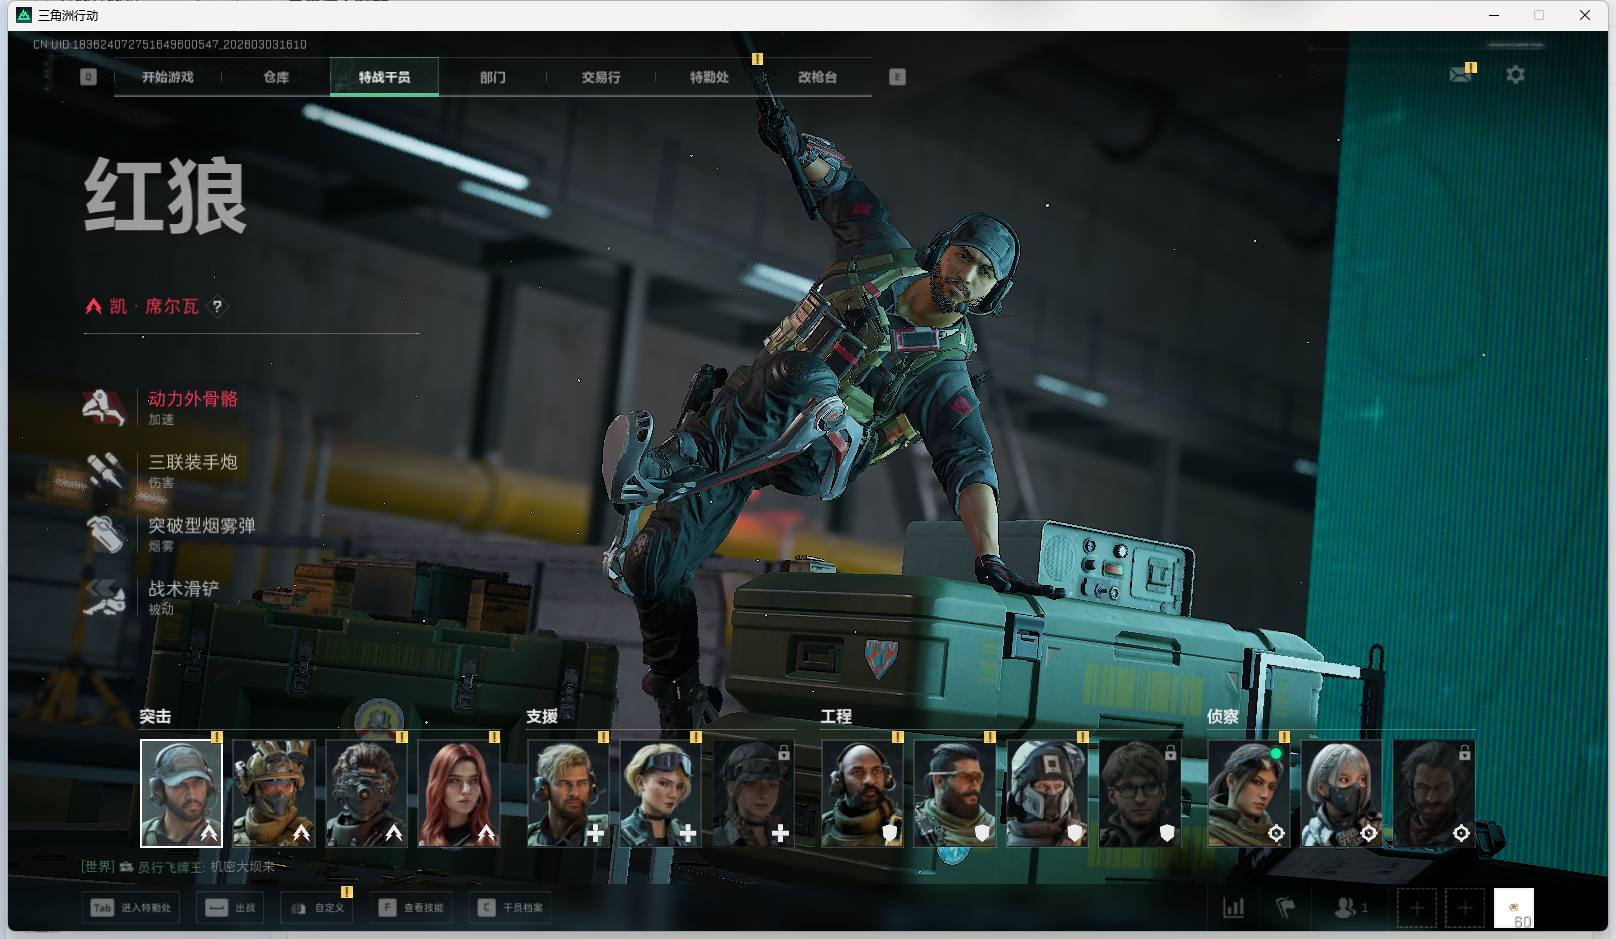The height and width of the screenshot is (939, 1616).
Task: Select the 突破型烟雾弹 skill icon
Action: 104,534
